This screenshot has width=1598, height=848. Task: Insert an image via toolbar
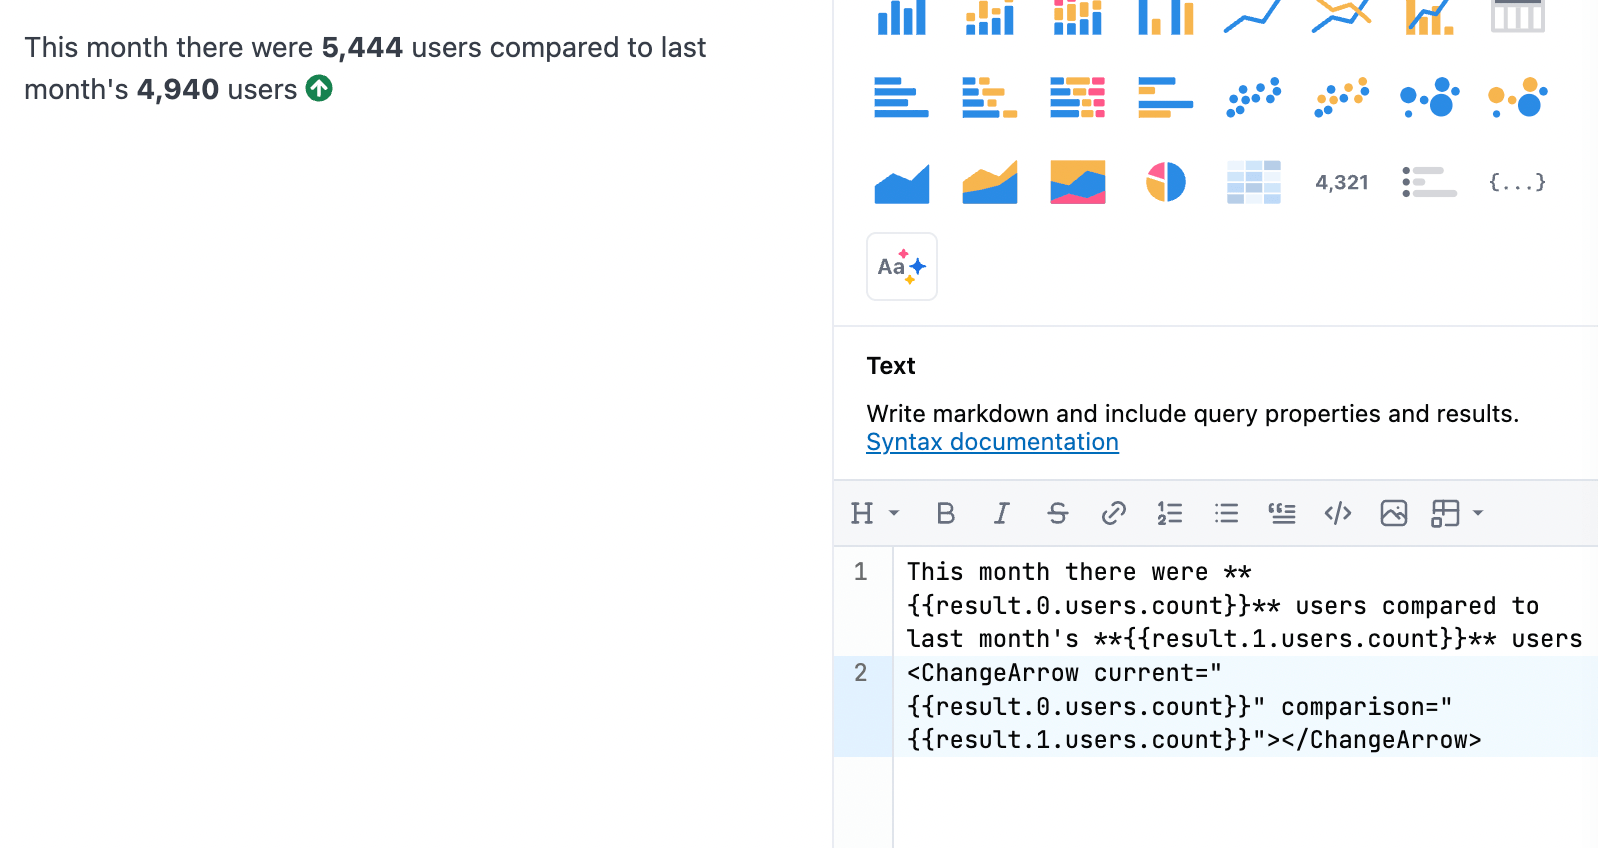(x=1393, y=513)
